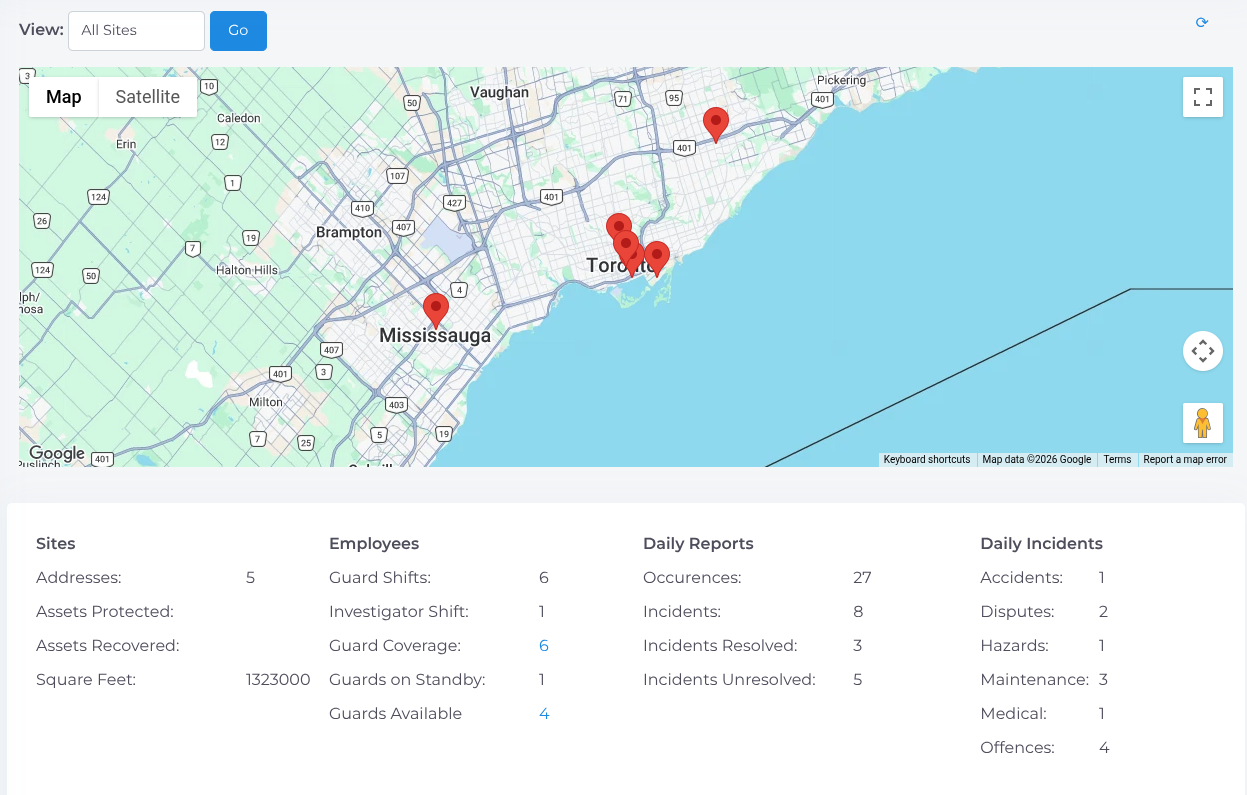Click the Mississauga map pin

tap(435, 310)
